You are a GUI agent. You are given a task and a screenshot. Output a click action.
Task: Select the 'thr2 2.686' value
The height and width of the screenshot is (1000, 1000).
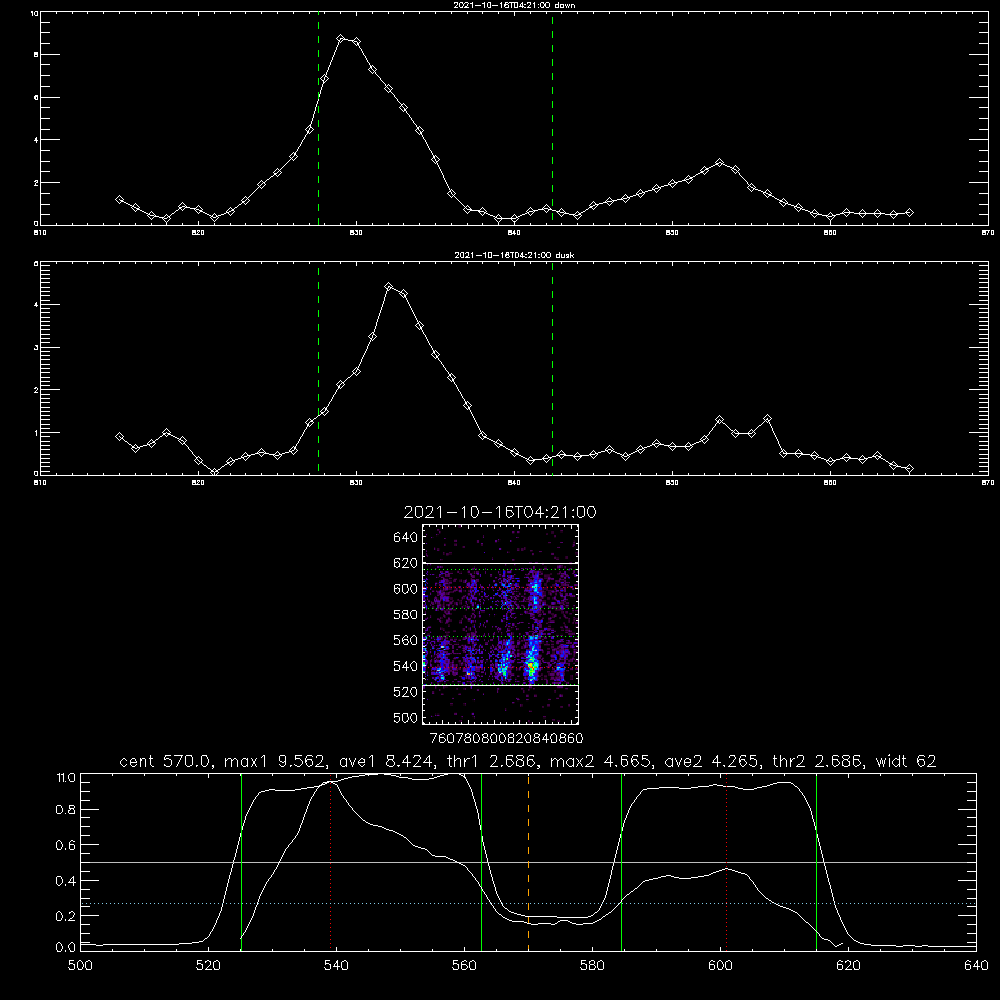pyautogui.click(x=817, y=761)
